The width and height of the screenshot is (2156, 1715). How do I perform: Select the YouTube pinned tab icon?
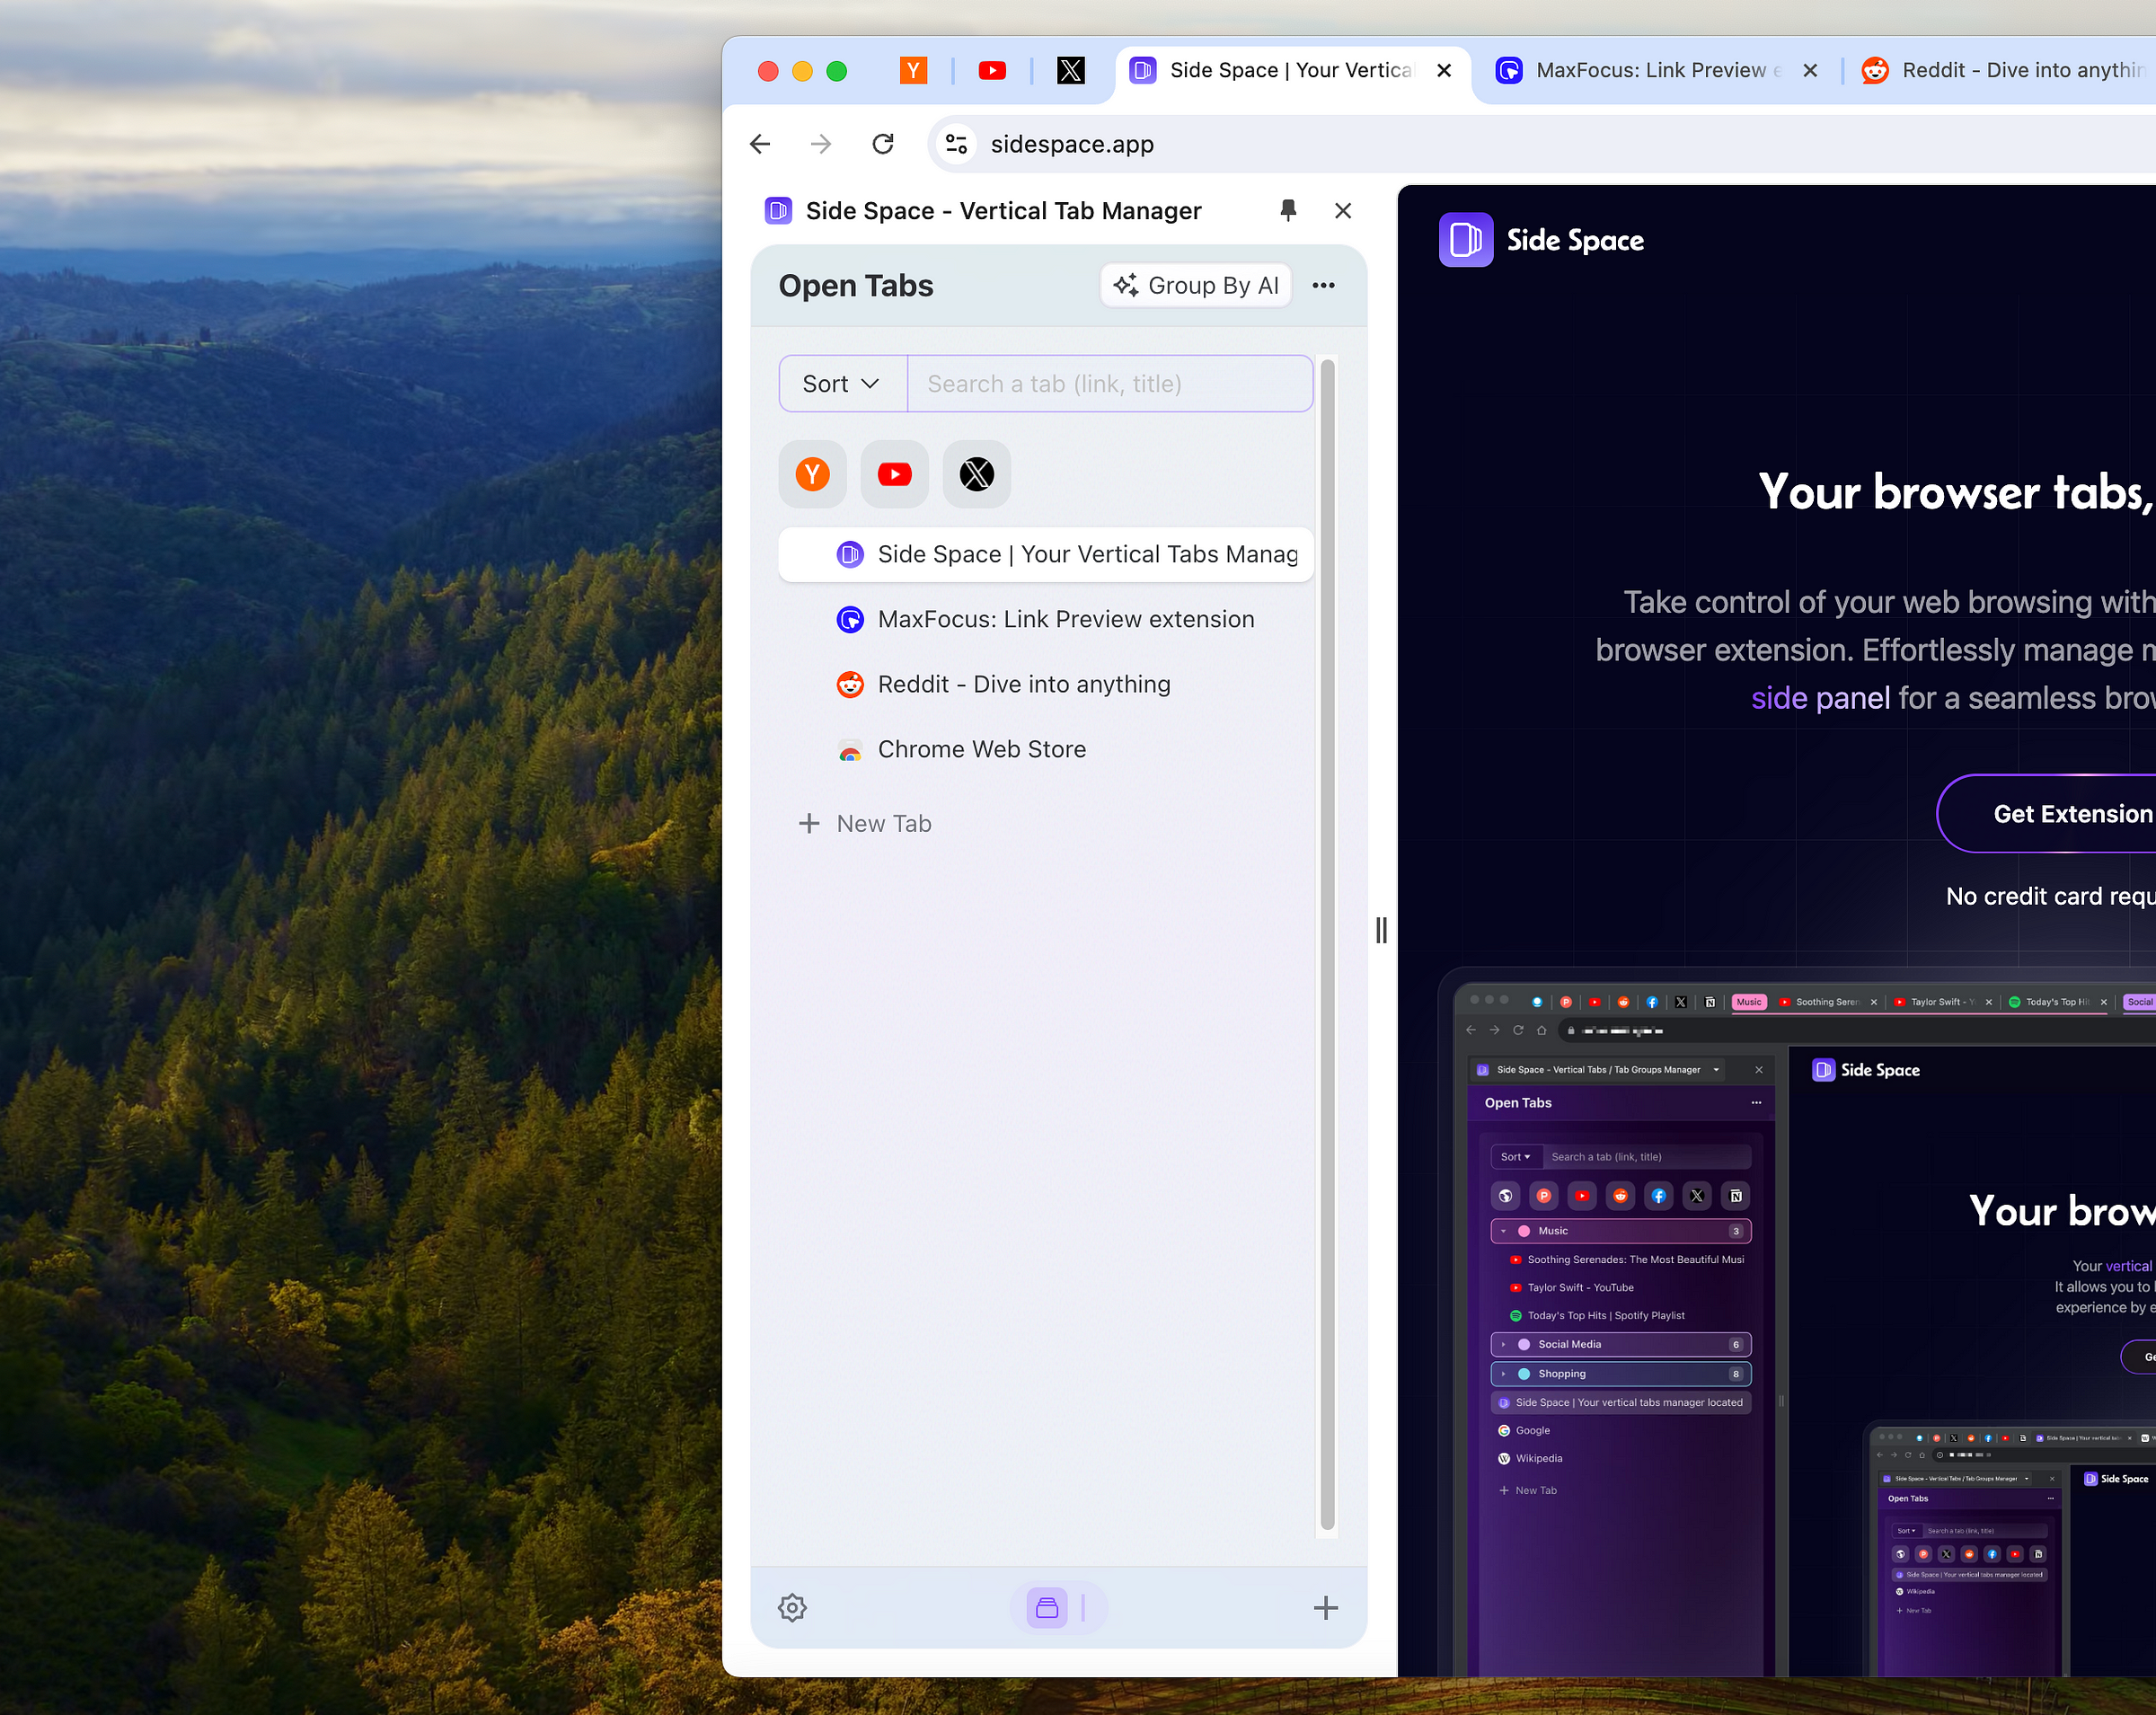[x=894, y=474]
